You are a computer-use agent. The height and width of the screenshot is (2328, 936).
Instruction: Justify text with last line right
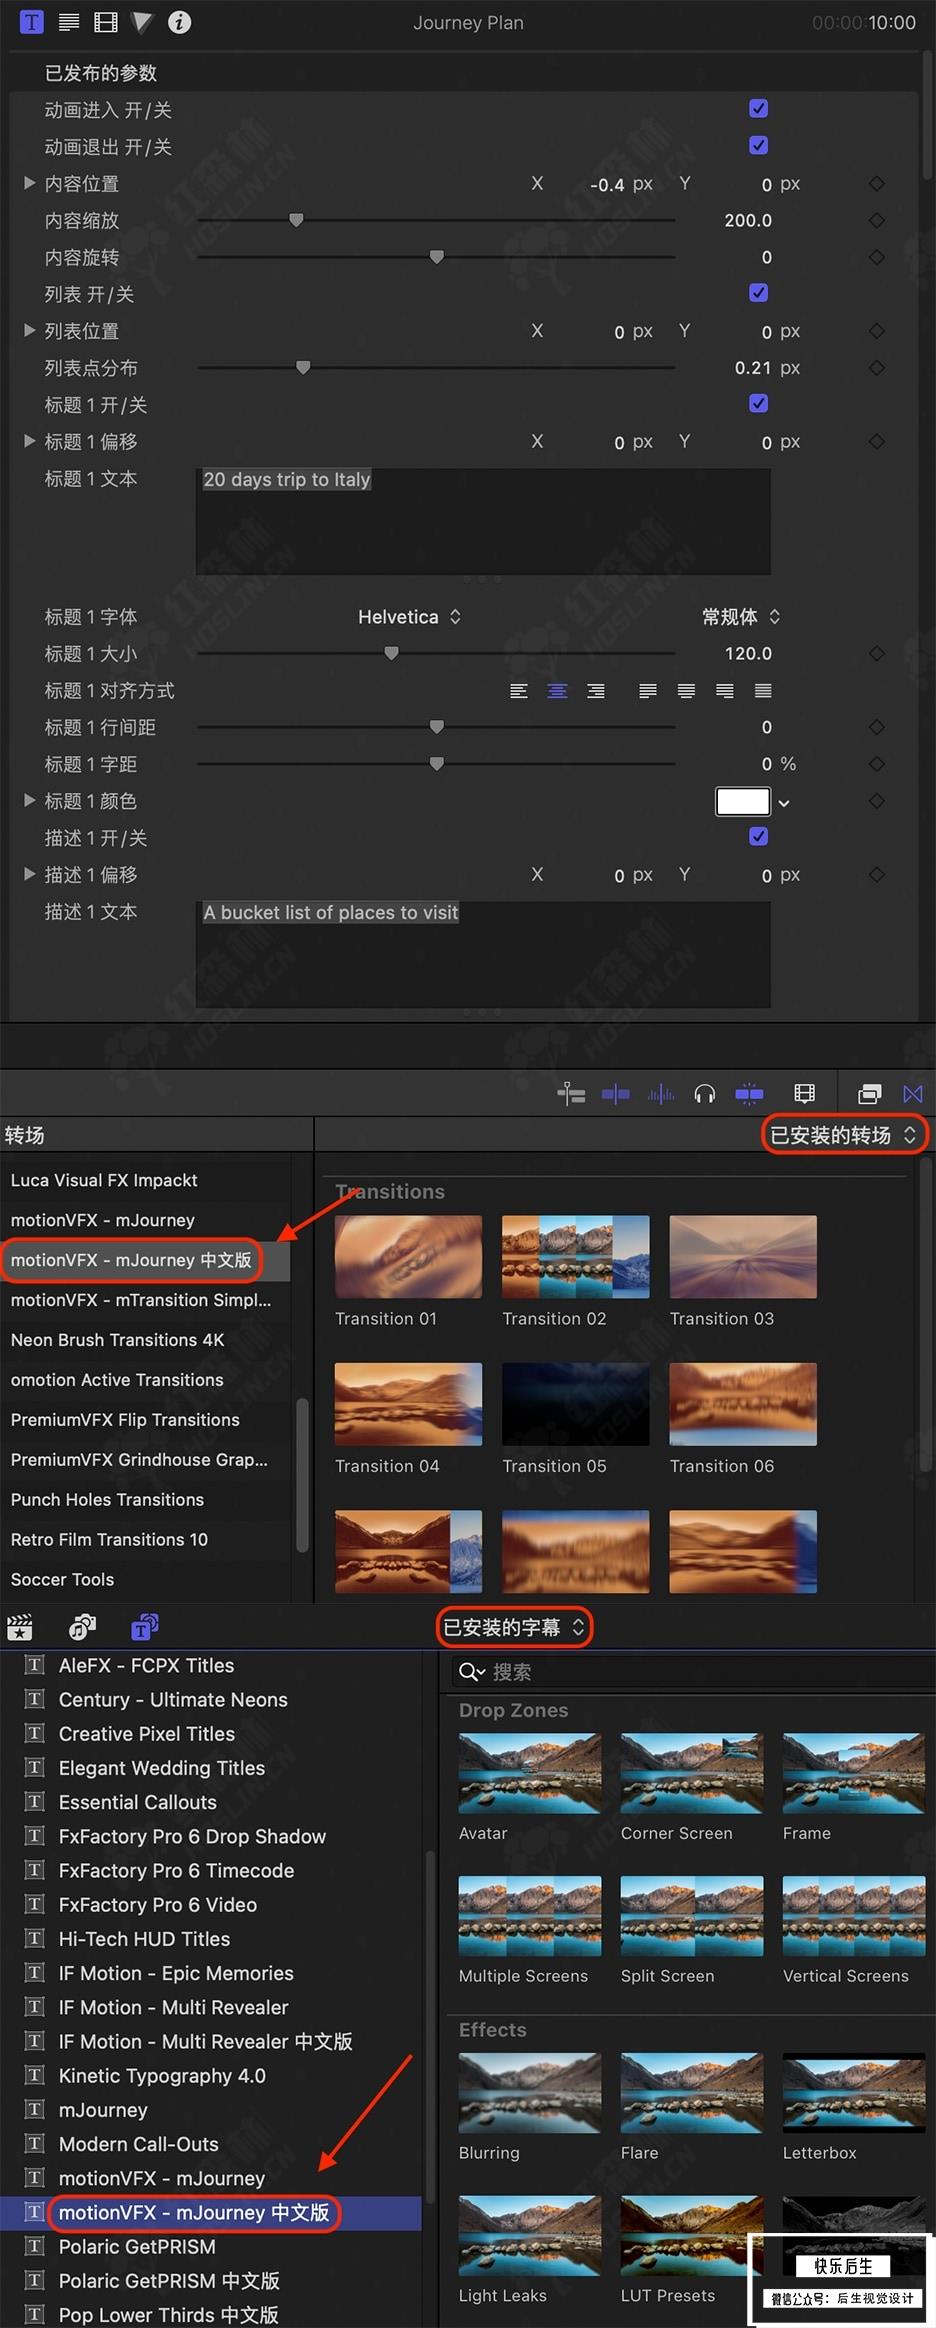[725, 691]
